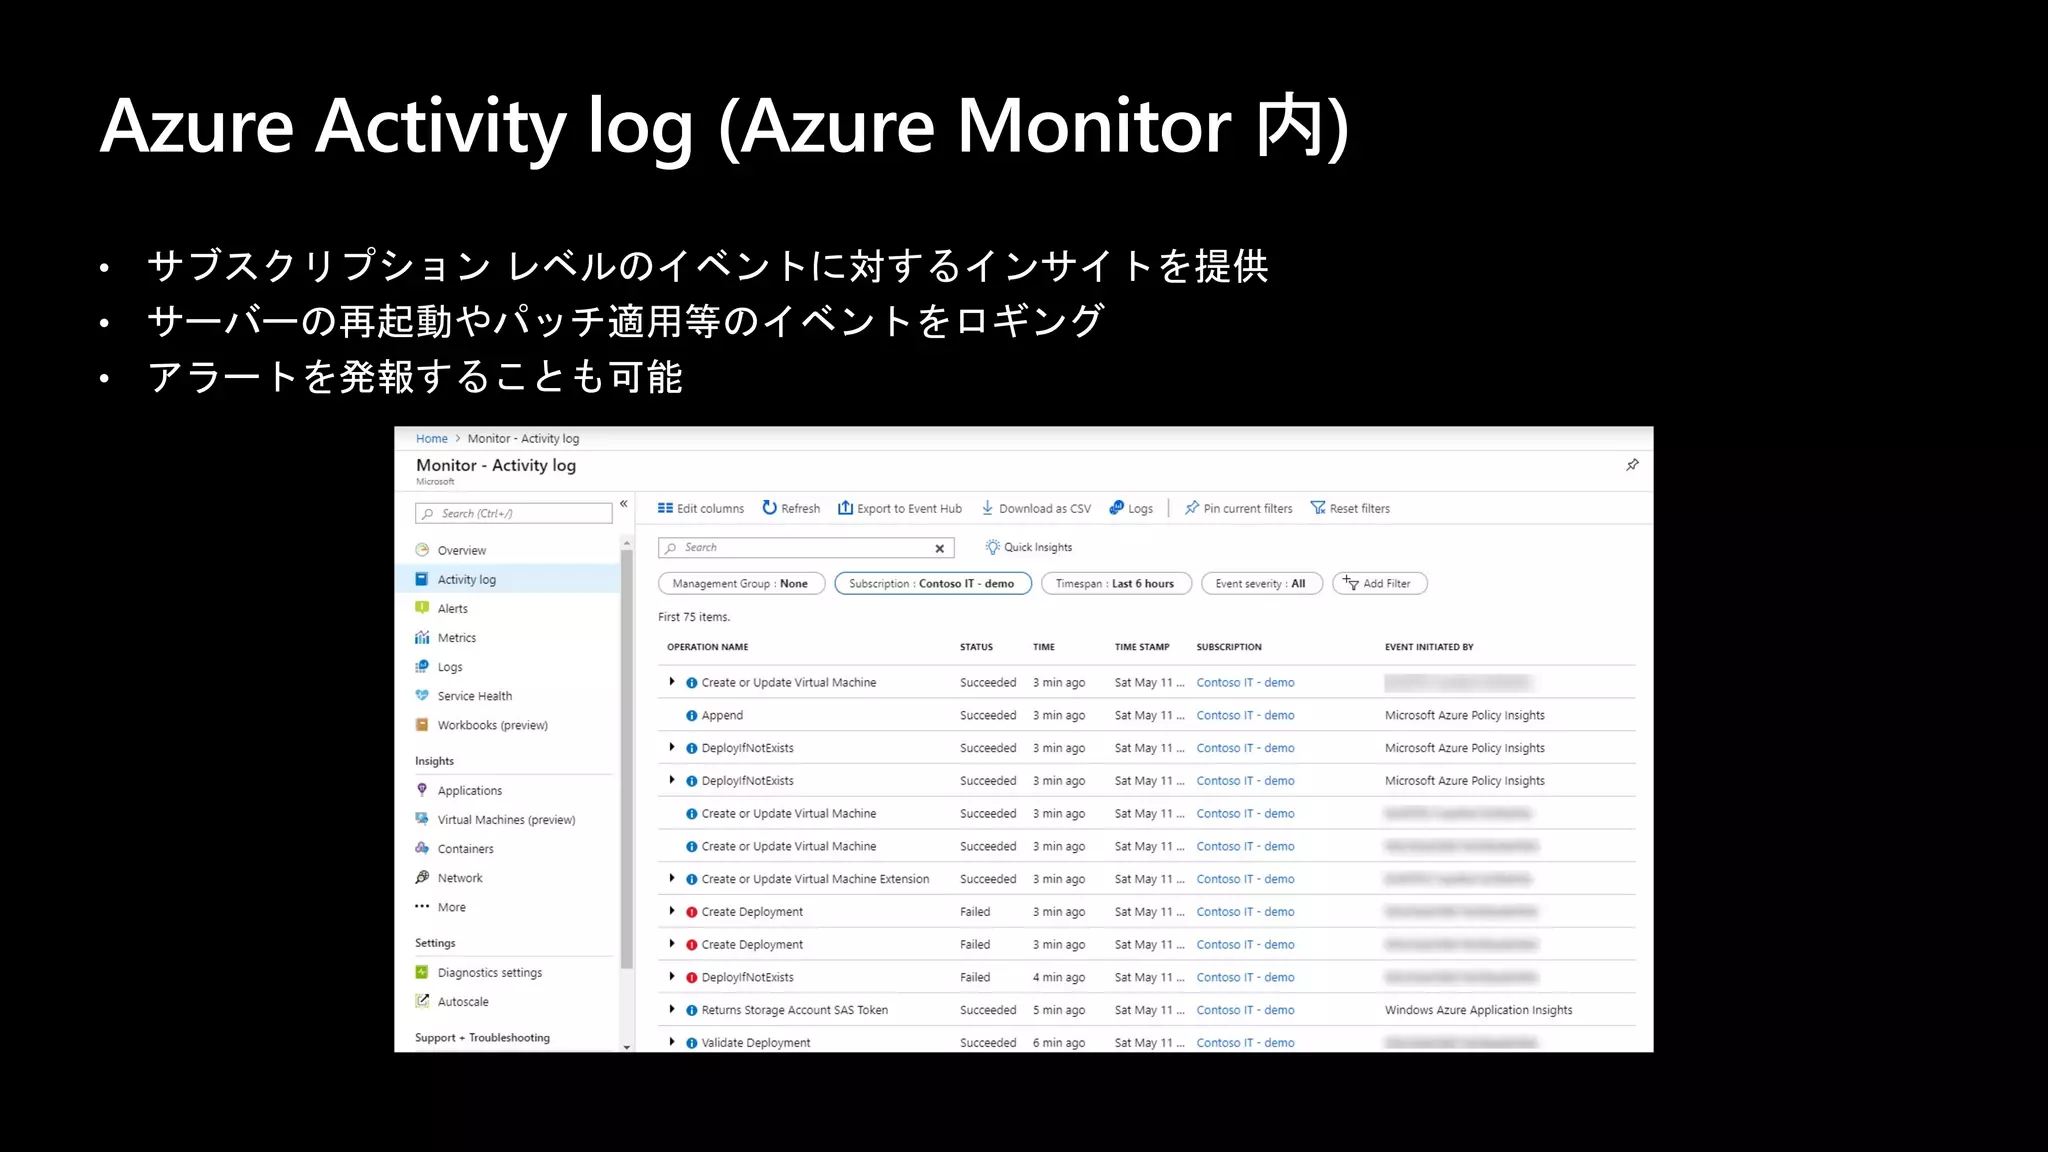Click the Edit columns icon
Screen dimensions: 2048x1152
(x=665, y=508)
